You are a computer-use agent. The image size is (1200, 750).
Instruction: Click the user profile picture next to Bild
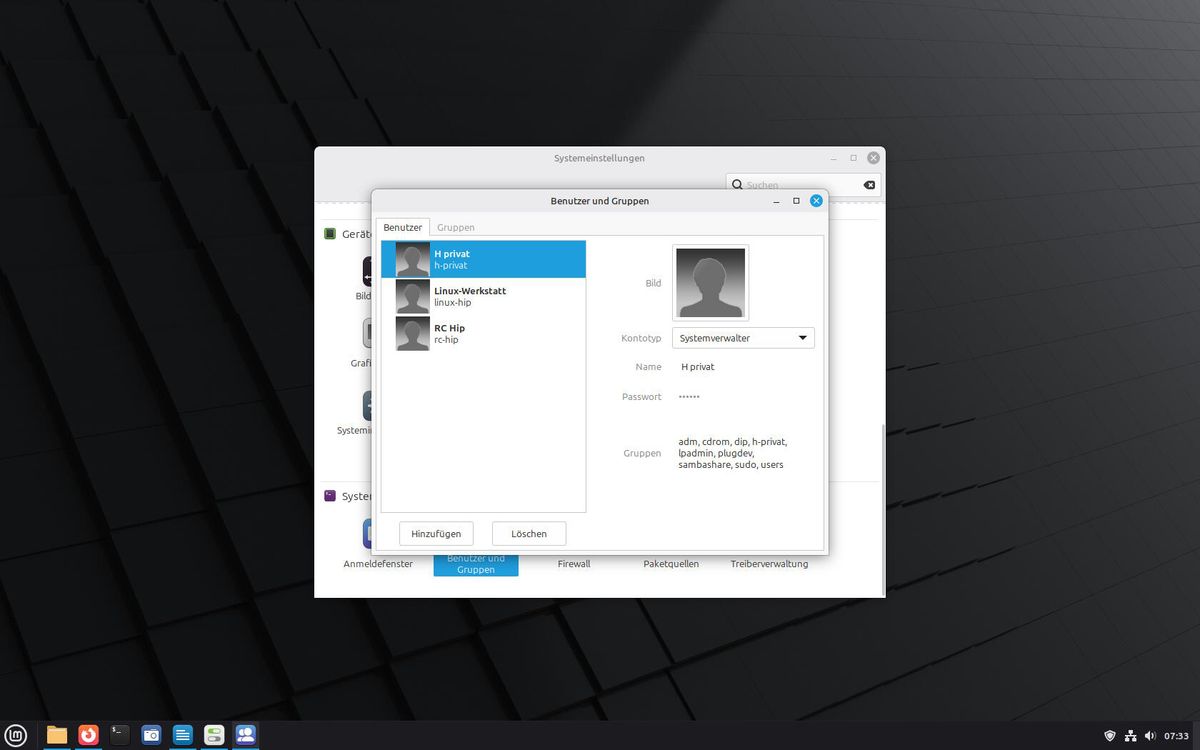pos(710,283)
